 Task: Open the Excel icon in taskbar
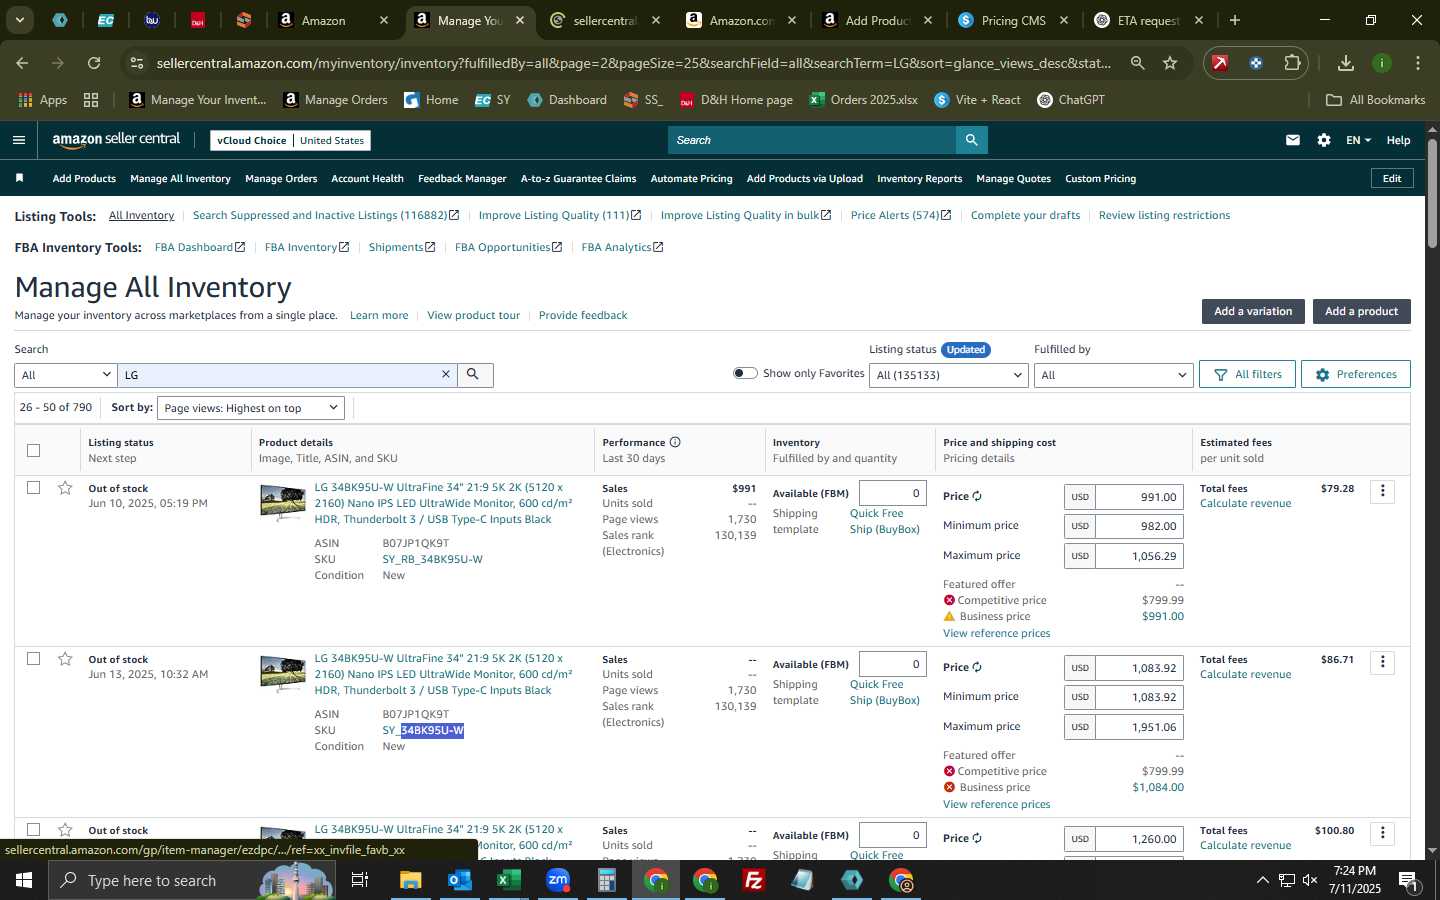pos(509,880)
